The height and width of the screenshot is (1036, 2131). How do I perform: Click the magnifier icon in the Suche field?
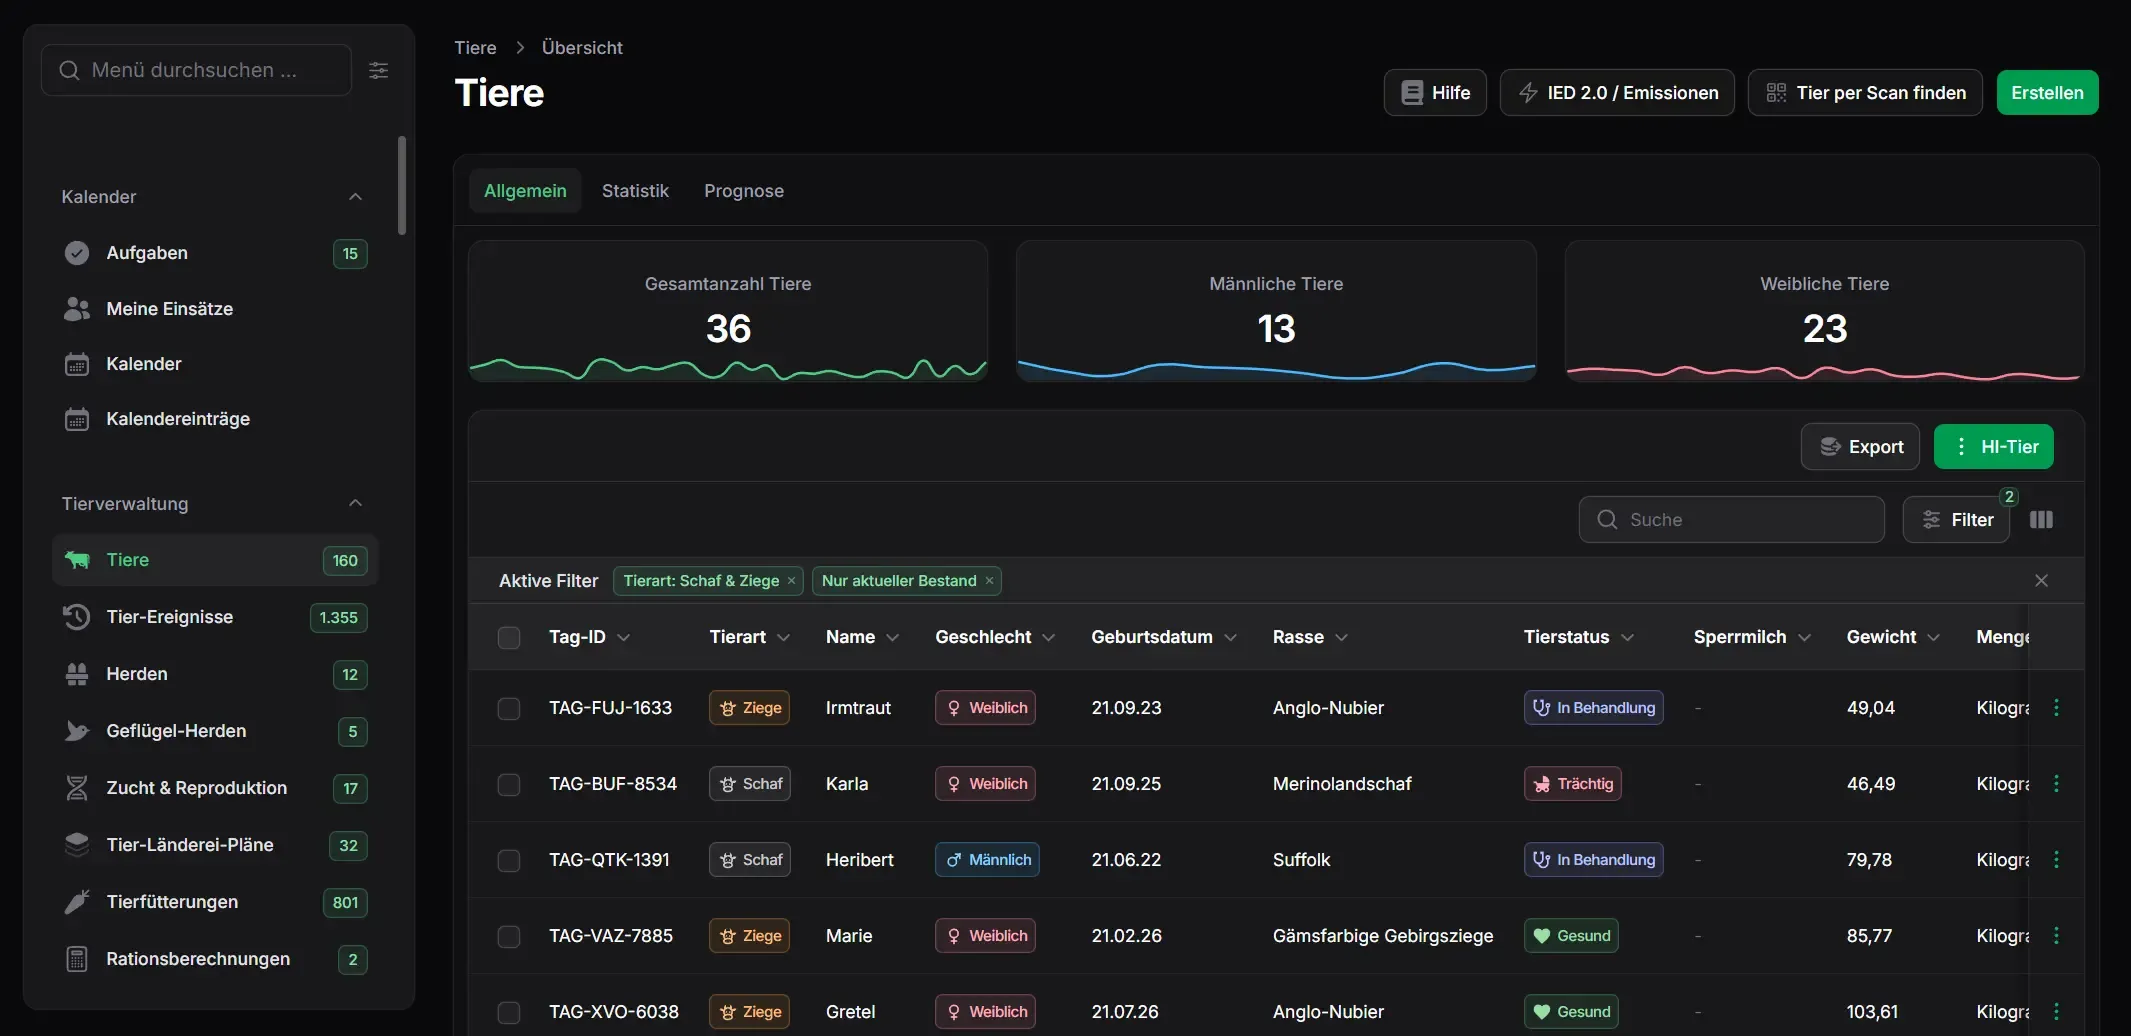[x=1607, y=520]
